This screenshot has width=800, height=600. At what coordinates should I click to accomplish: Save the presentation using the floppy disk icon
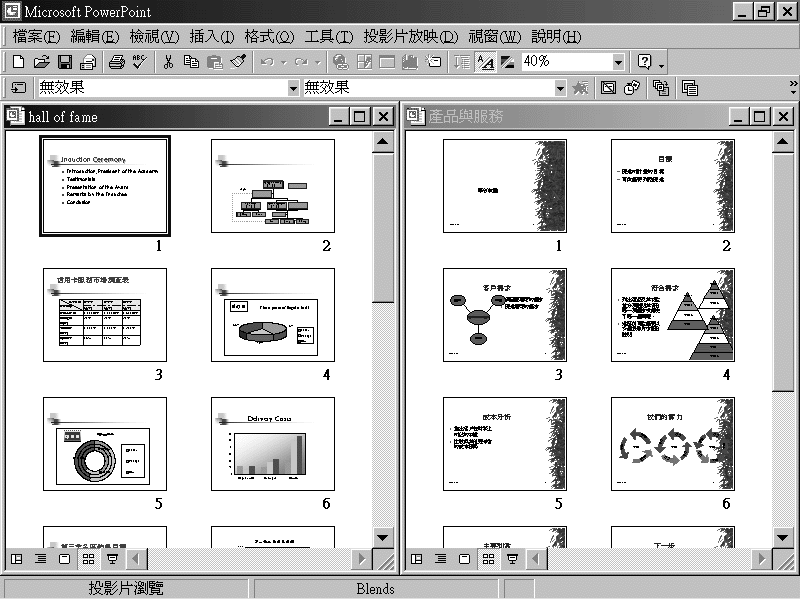coord(65,62)
